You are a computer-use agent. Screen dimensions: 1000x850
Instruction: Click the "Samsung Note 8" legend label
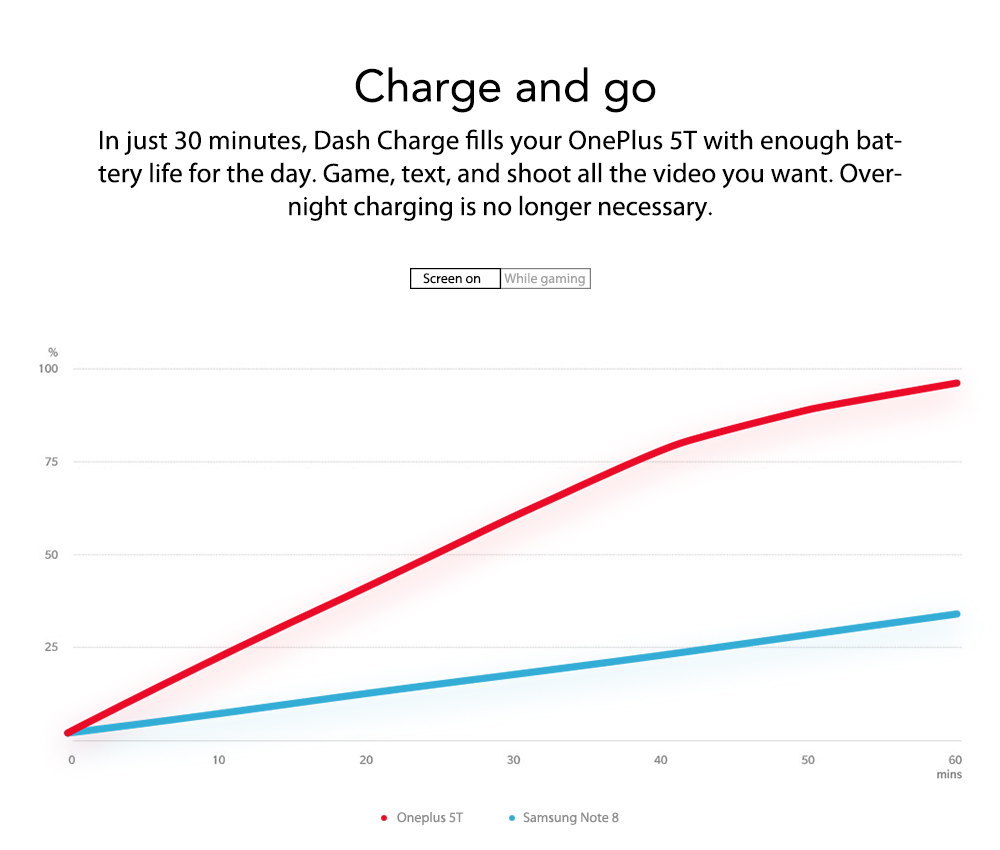pyautogui.click(x=570, y=818)
